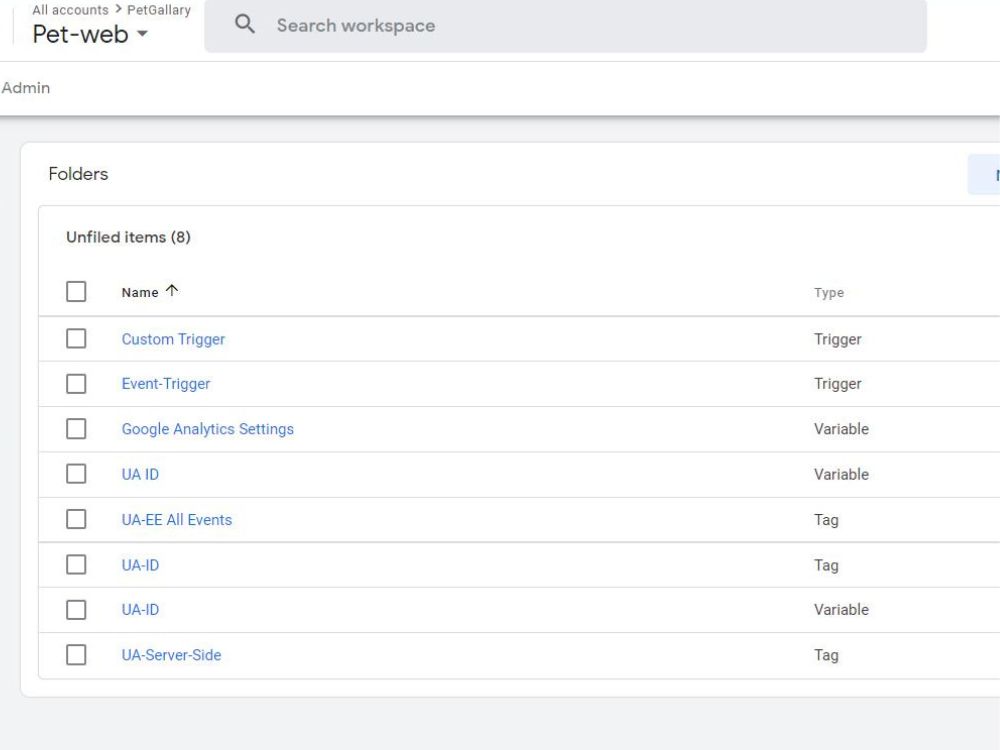Click the Tag type of UA-Server-Side
The image size is (1000, 750).
coord(826,656)
